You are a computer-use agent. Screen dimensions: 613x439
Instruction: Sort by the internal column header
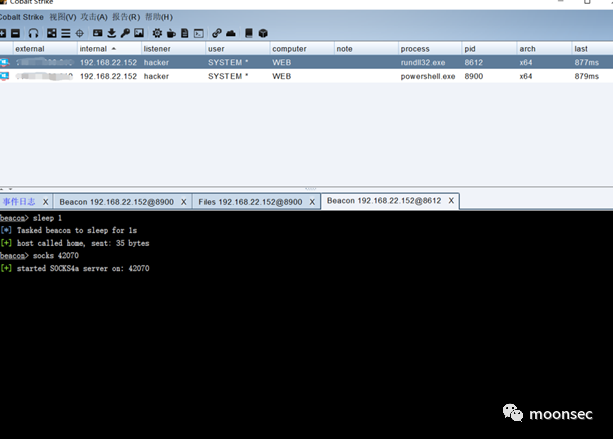109,48
